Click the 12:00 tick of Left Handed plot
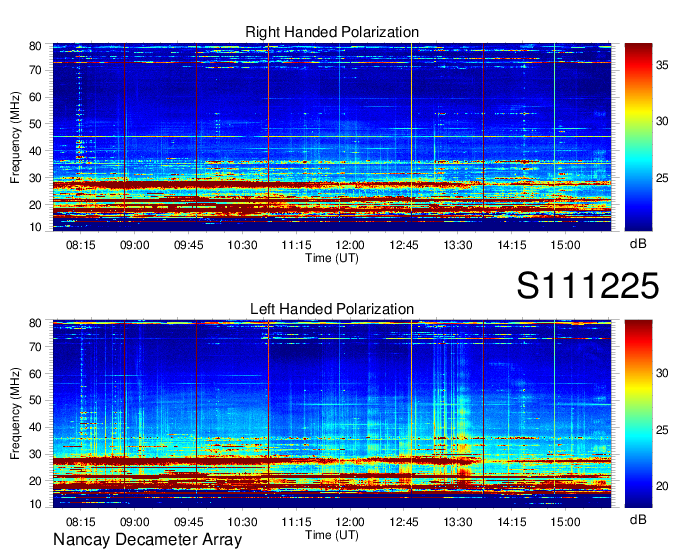This screenshot has height=552, width=680. coord(350,522)
